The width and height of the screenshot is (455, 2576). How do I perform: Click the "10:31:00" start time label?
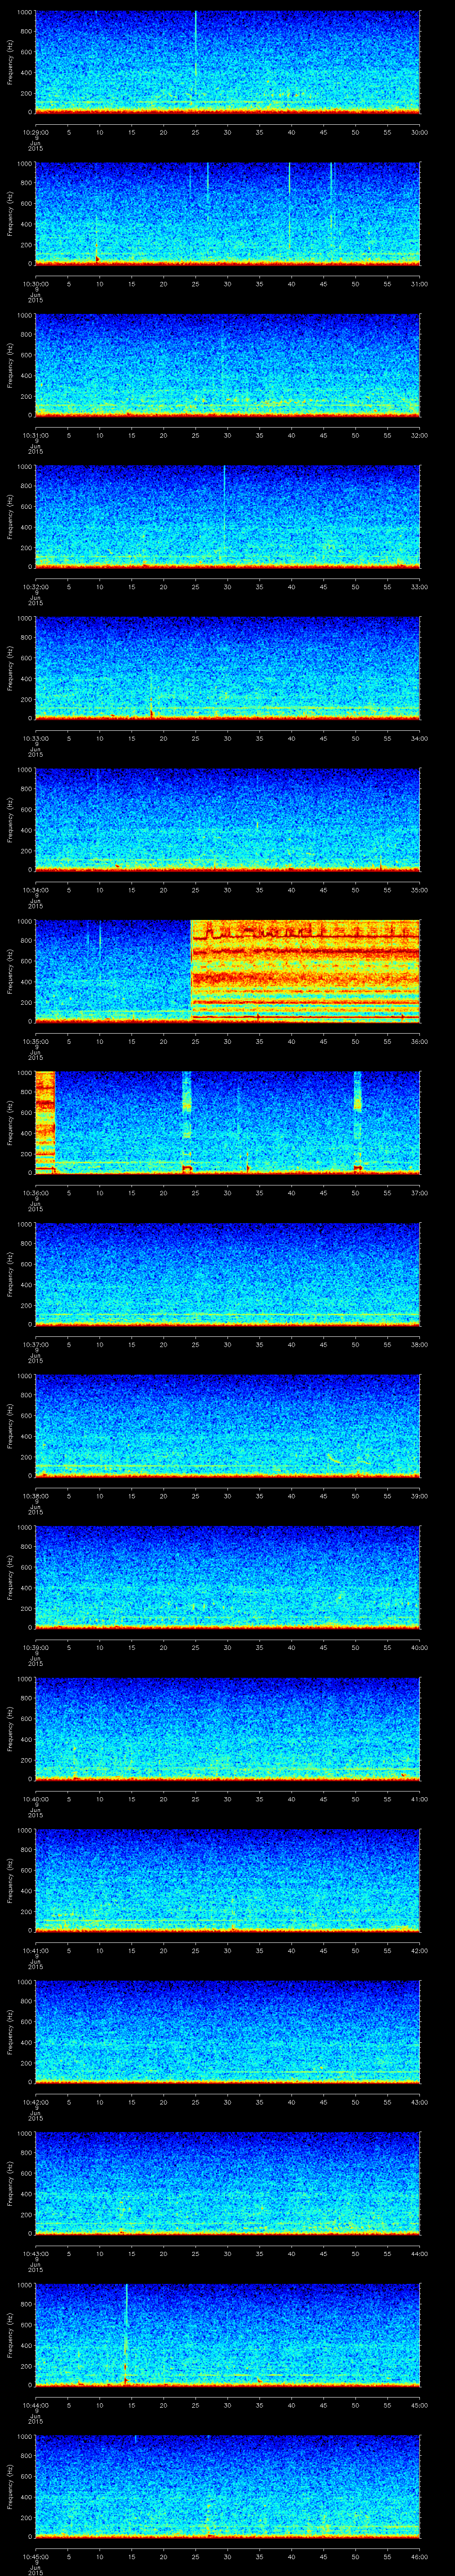(x=35, y=434)
